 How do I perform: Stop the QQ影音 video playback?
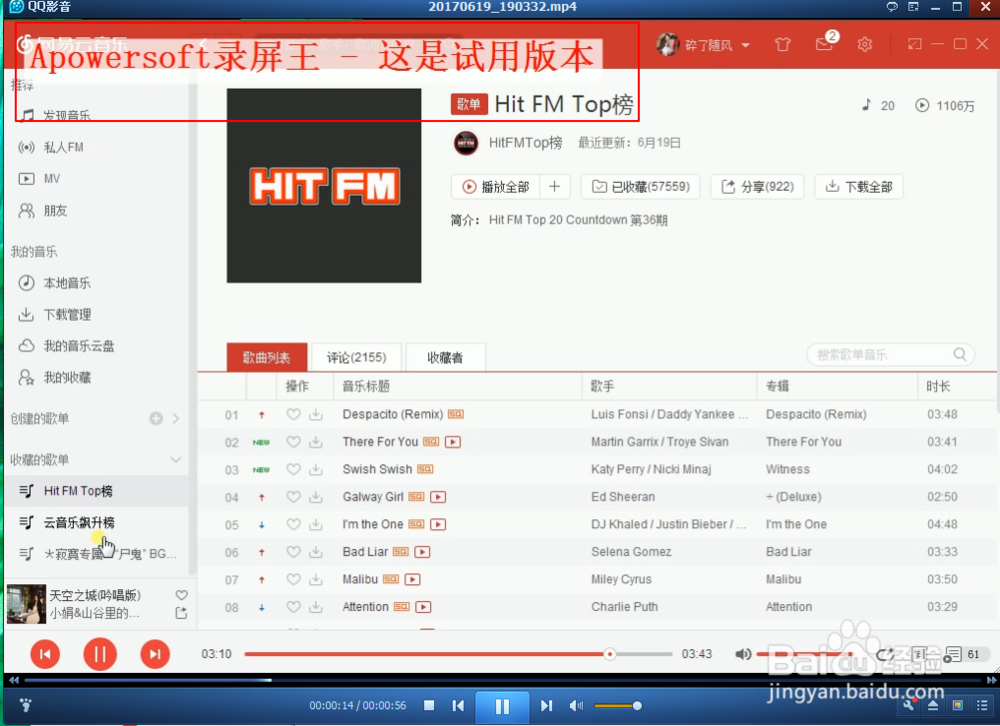(429, 706)
